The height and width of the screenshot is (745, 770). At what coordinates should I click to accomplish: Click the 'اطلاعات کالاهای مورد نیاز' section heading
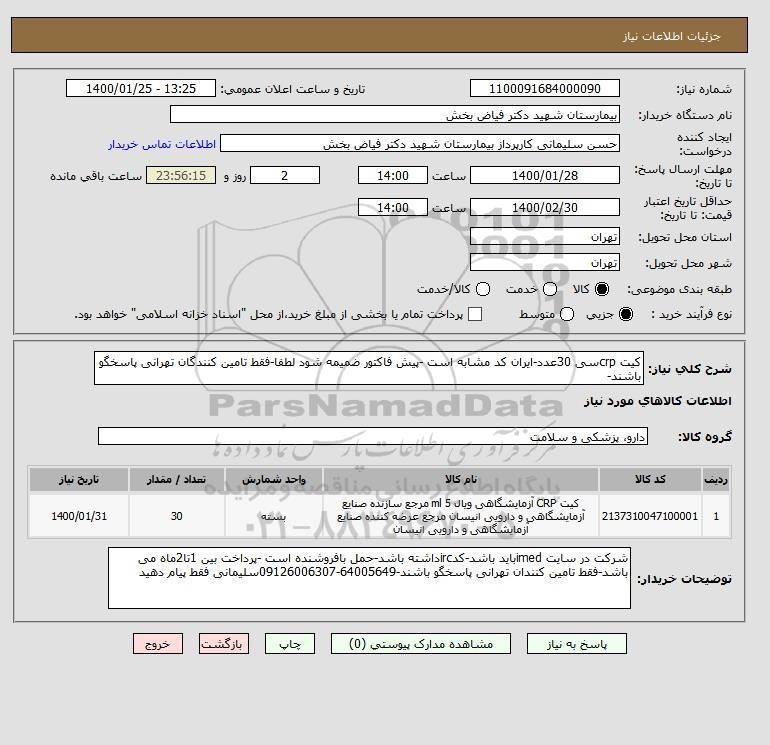click(658, 401)
